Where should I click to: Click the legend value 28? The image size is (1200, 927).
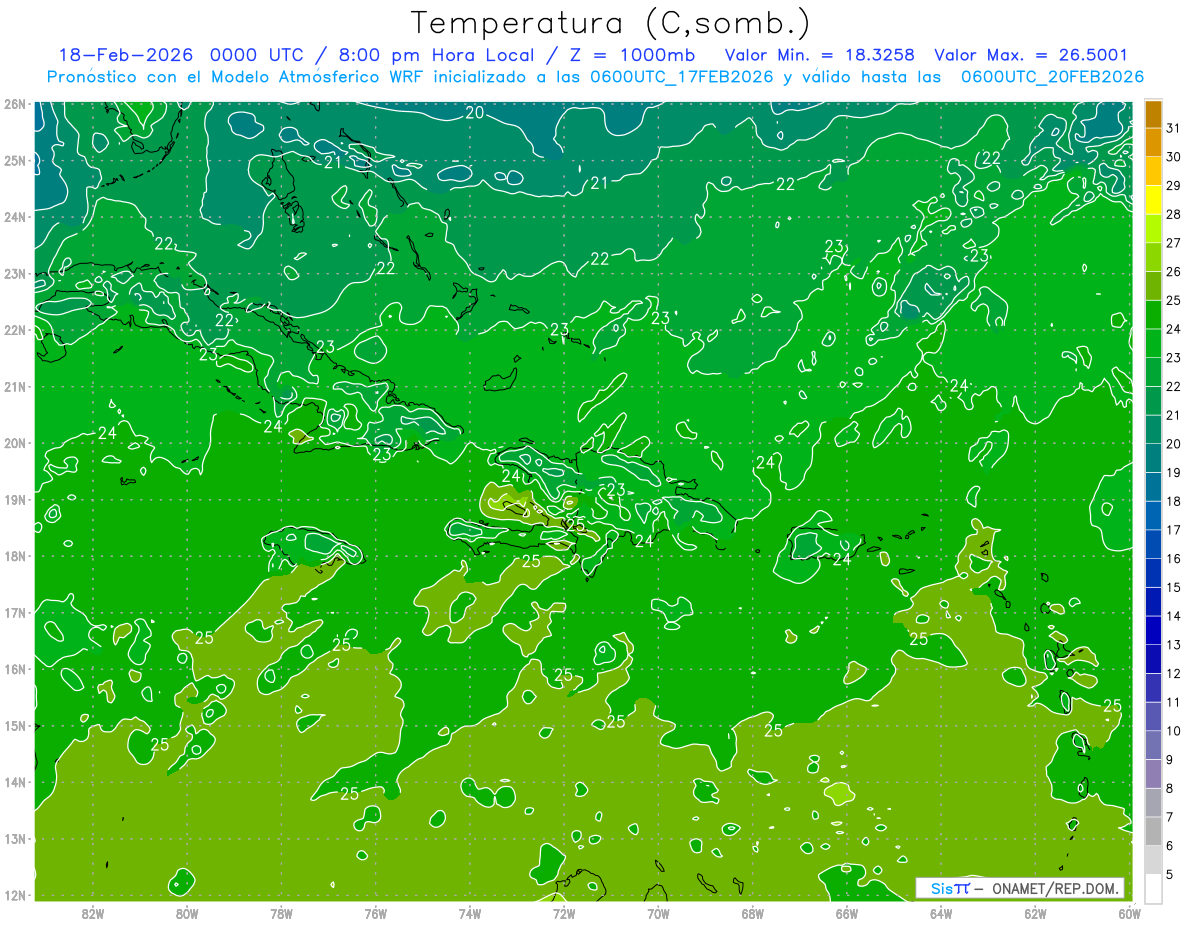point(1174,215)
